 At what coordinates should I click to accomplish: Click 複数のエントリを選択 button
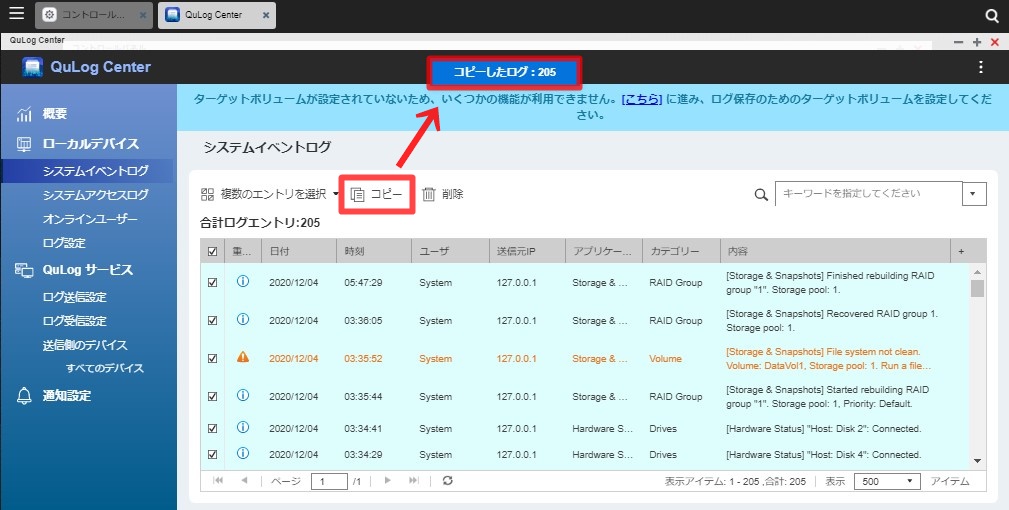264,194
